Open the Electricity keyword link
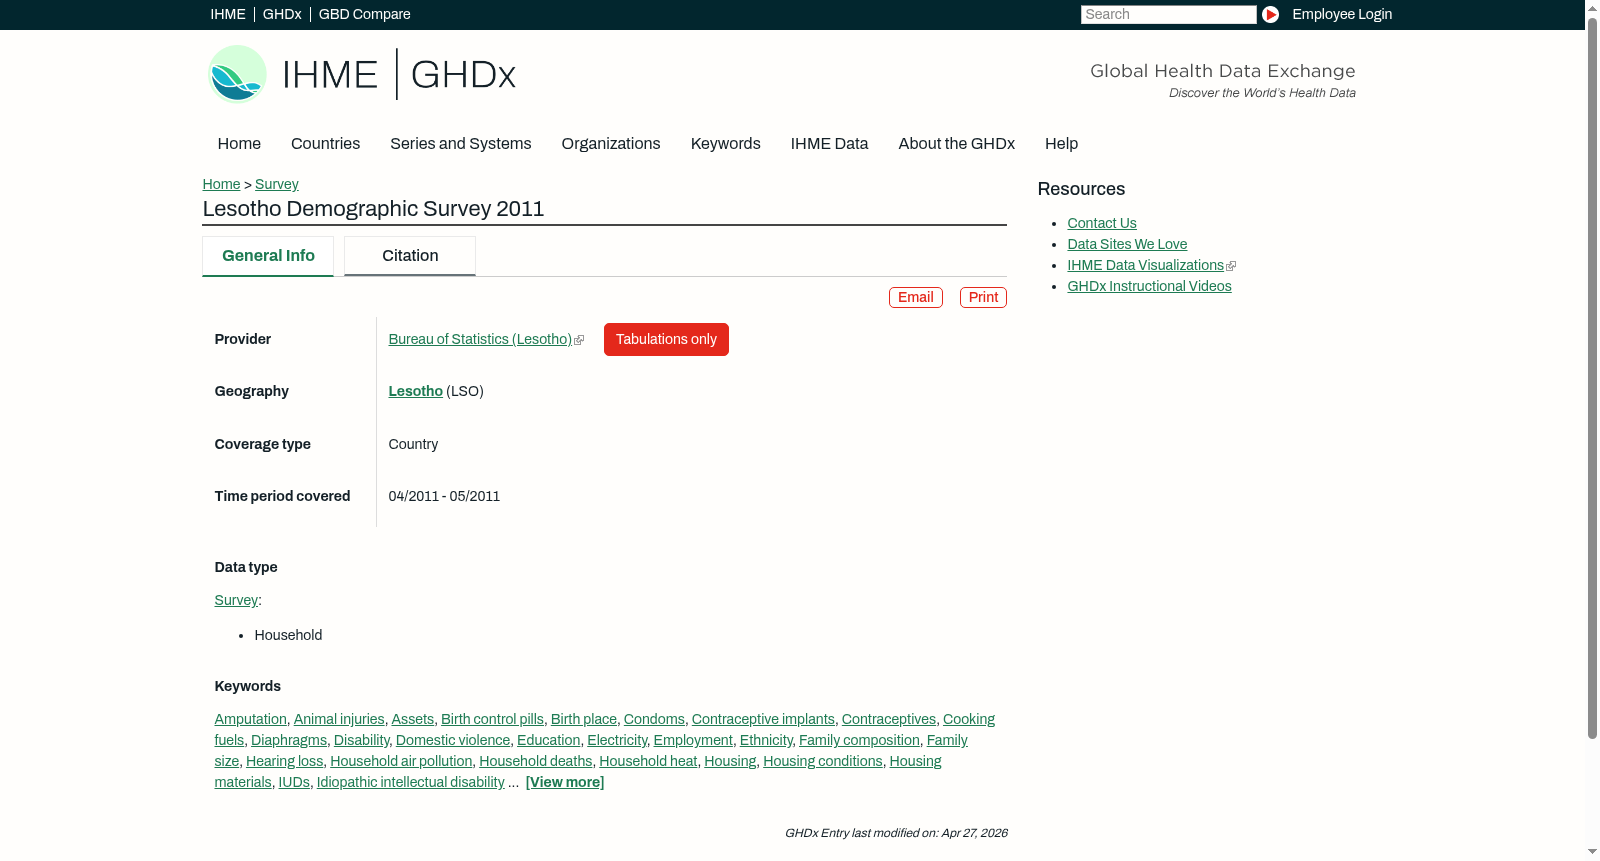 click(617, 740)
